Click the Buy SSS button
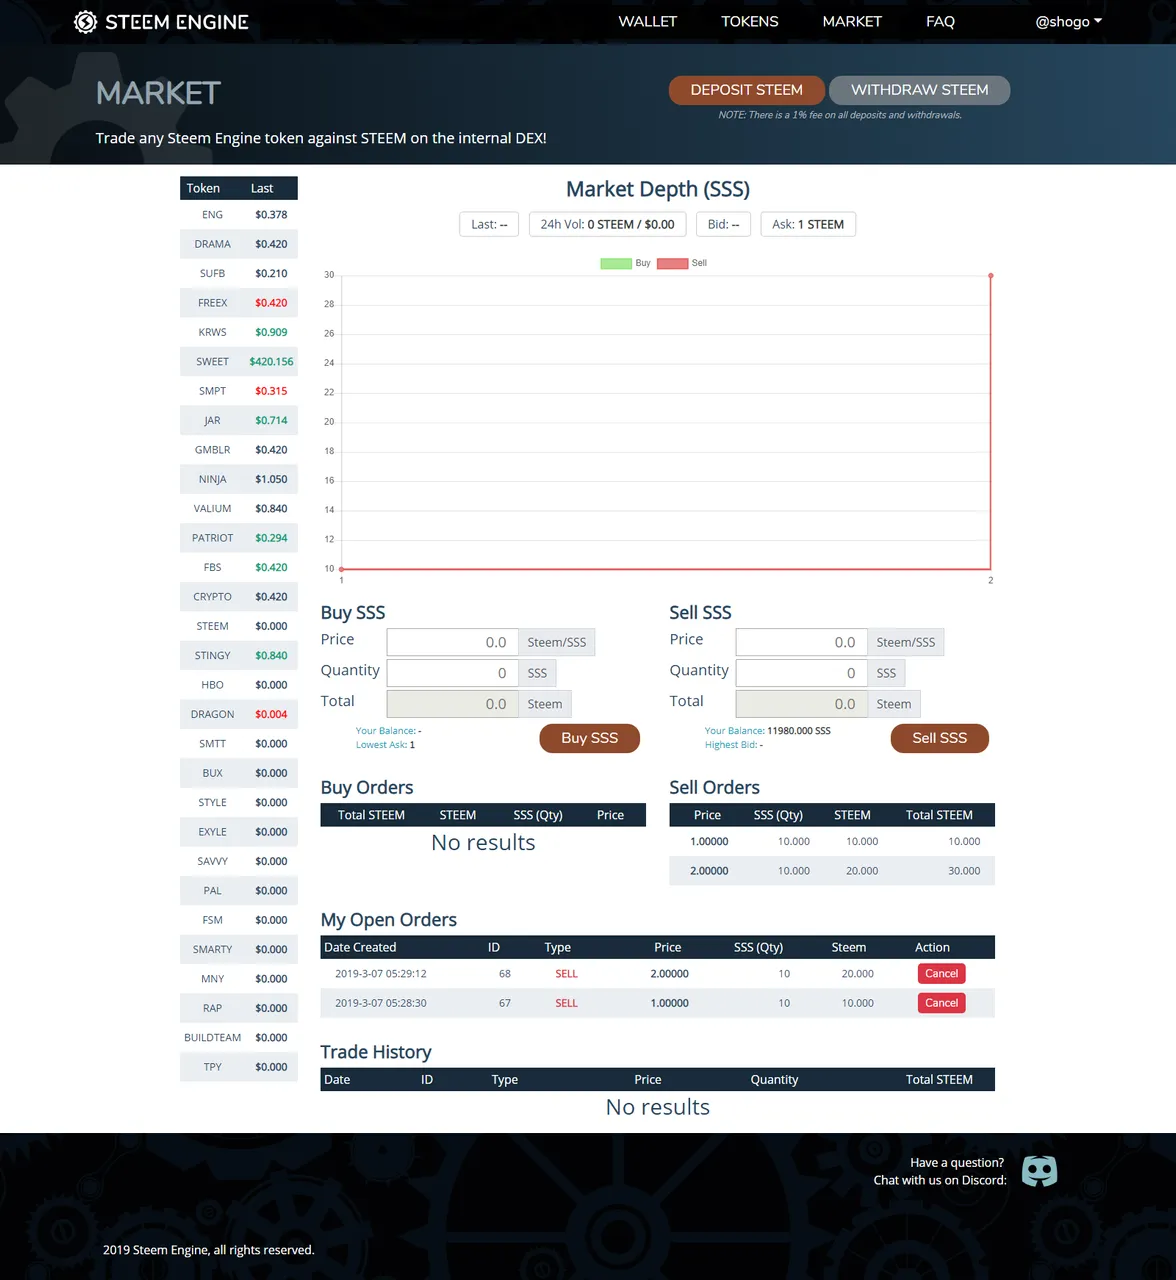This screenshot has width=1176, height=1280. tap(589, 738)
